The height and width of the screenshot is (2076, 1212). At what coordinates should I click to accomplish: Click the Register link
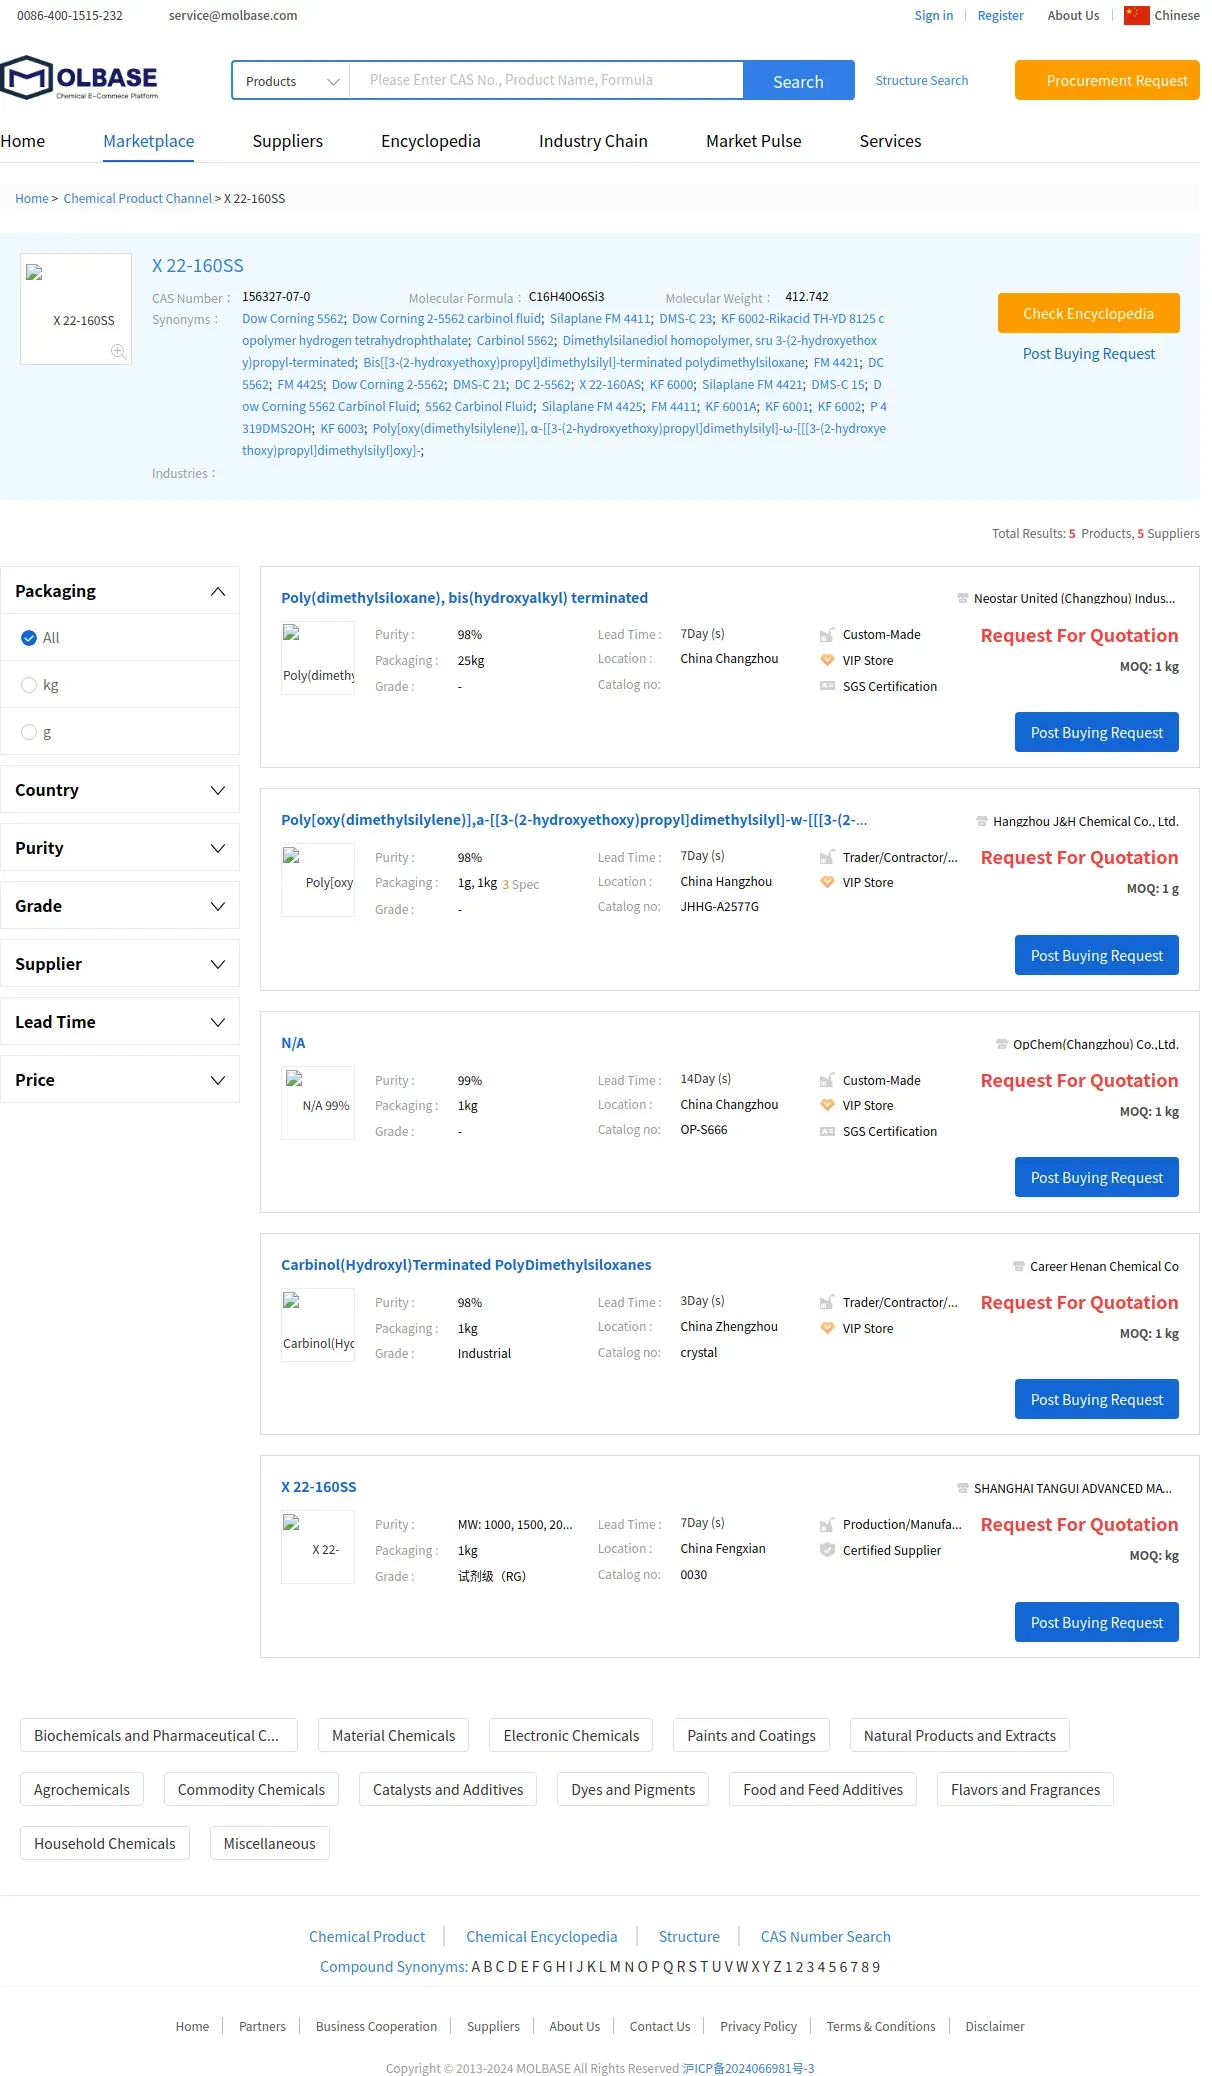[x=1000, y=15]
